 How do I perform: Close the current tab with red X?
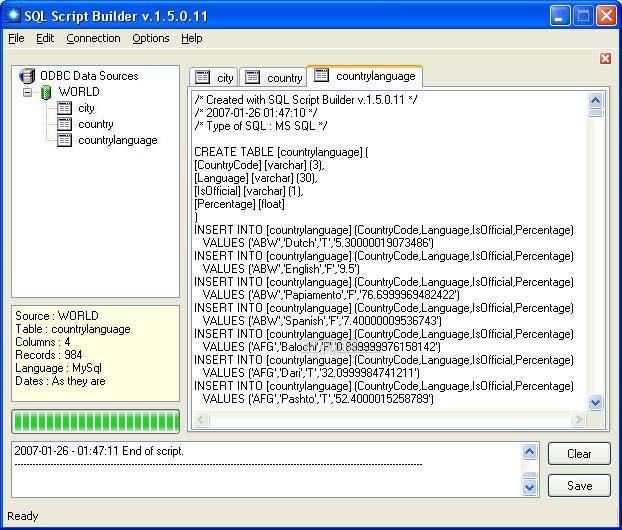(x=605, y=59)
